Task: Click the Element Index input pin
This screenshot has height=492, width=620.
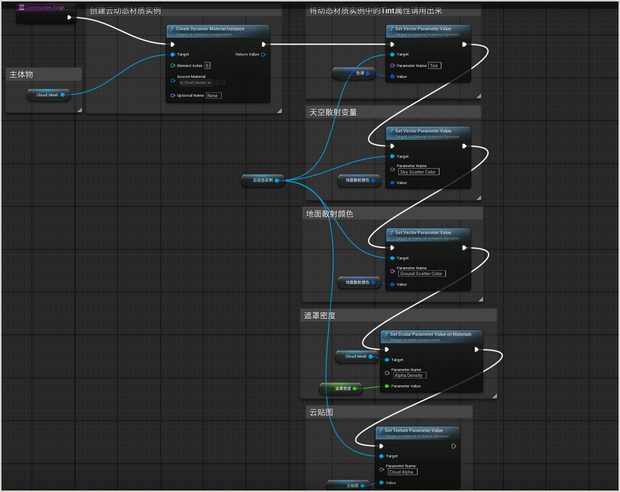Action: coord(172,65)
